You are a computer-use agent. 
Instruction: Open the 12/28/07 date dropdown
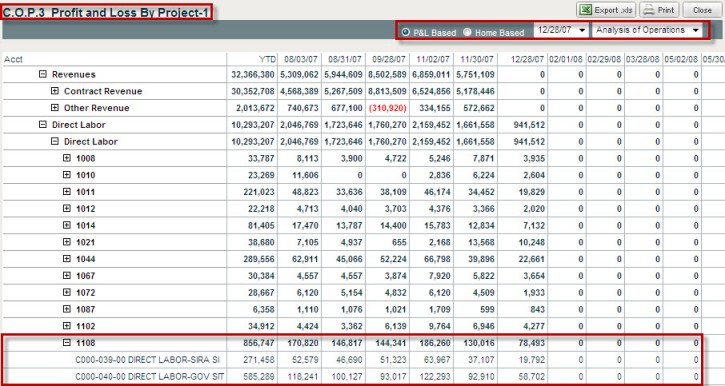[x=561, y=30]
